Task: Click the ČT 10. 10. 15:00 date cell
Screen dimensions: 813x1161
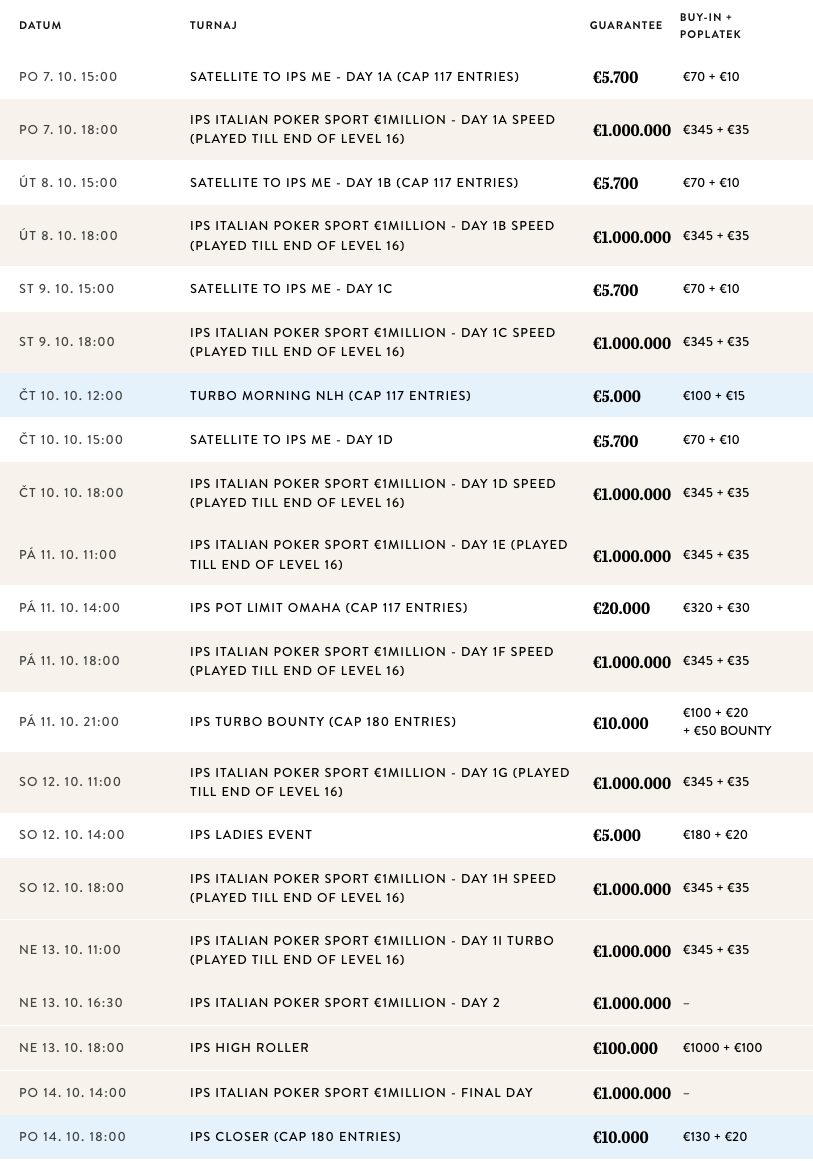Action: pyautogui.click(x=71, y=440)
